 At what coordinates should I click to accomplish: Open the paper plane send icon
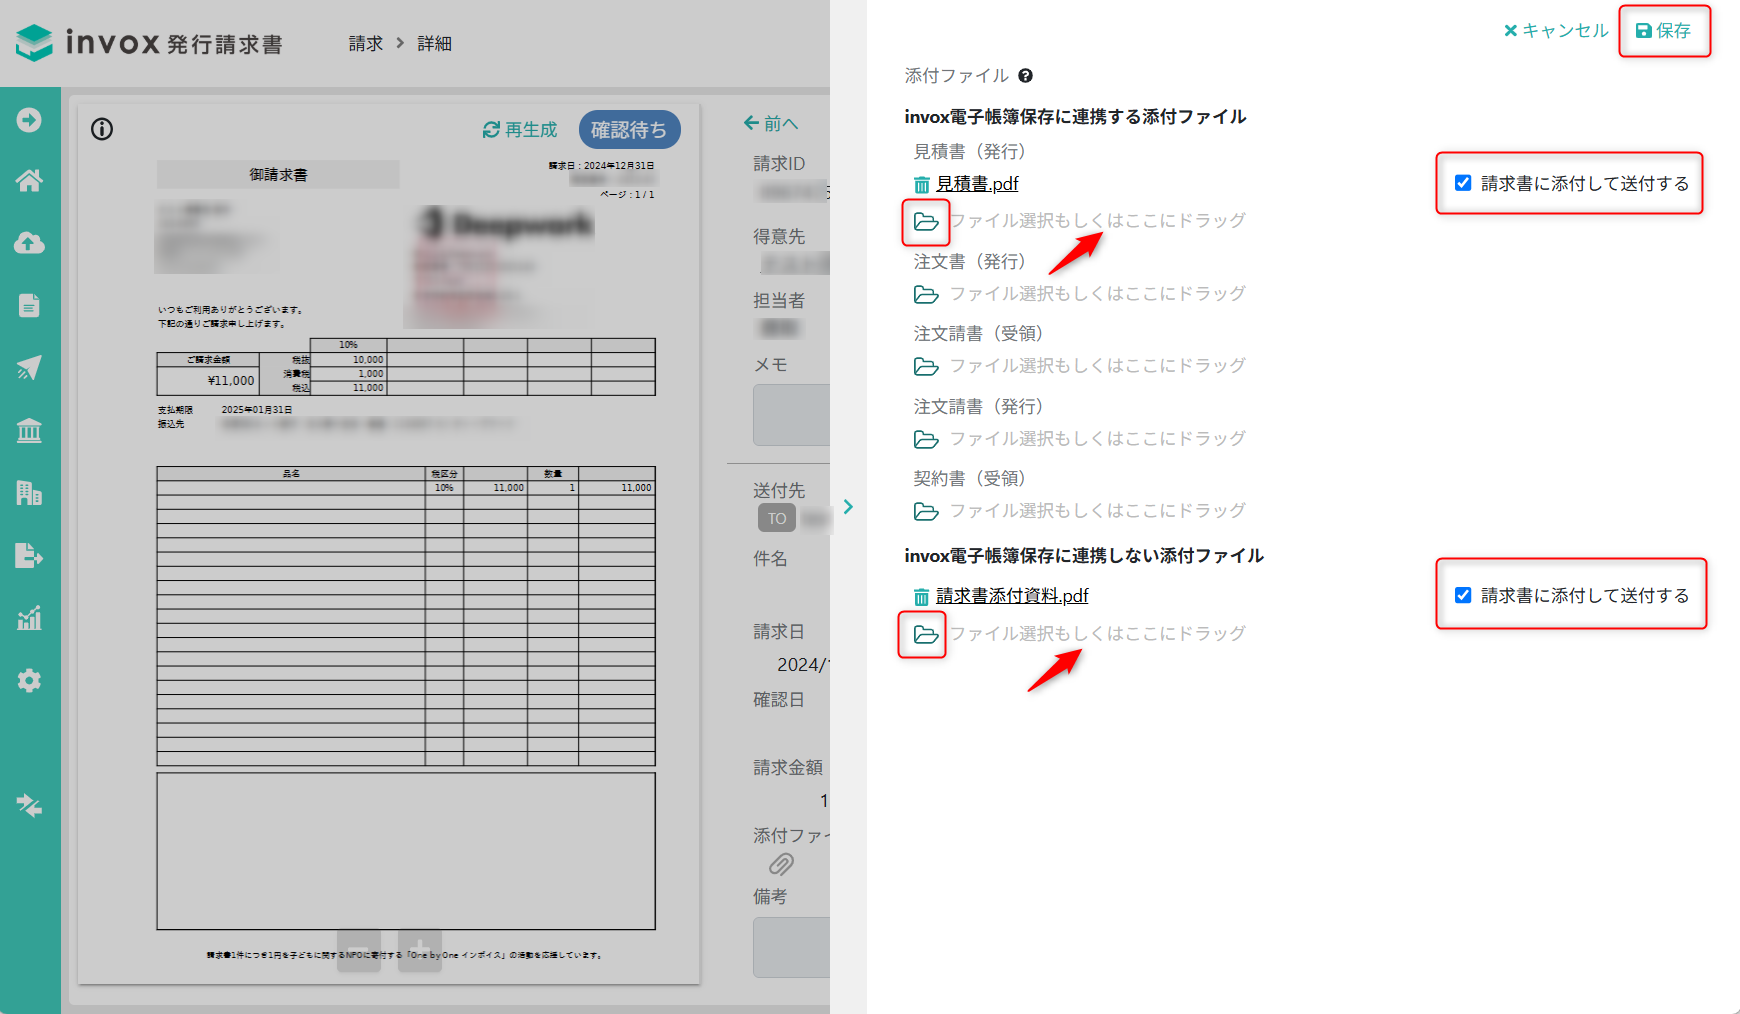(29, 368)
